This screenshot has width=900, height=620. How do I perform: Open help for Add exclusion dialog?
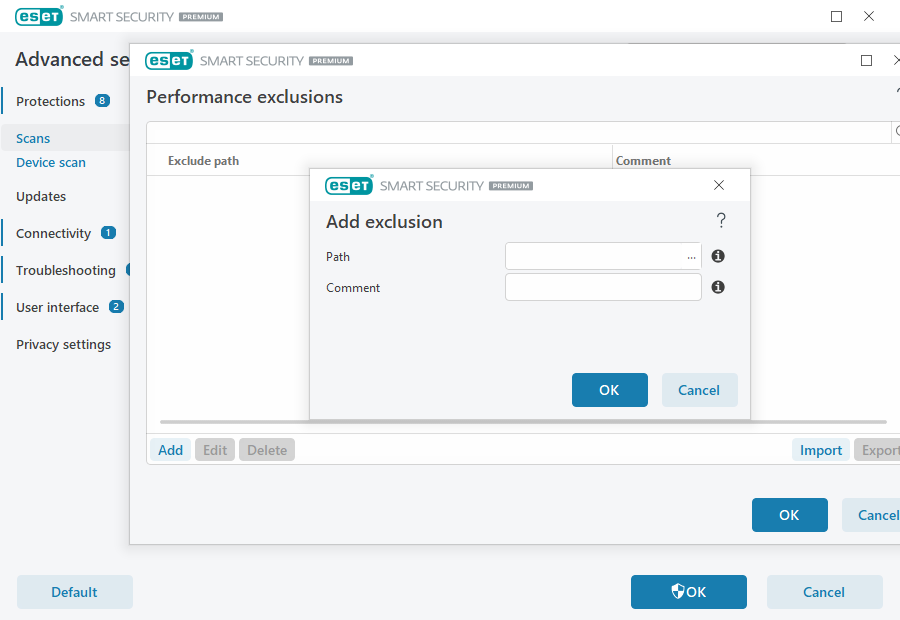tap(721, 220)
